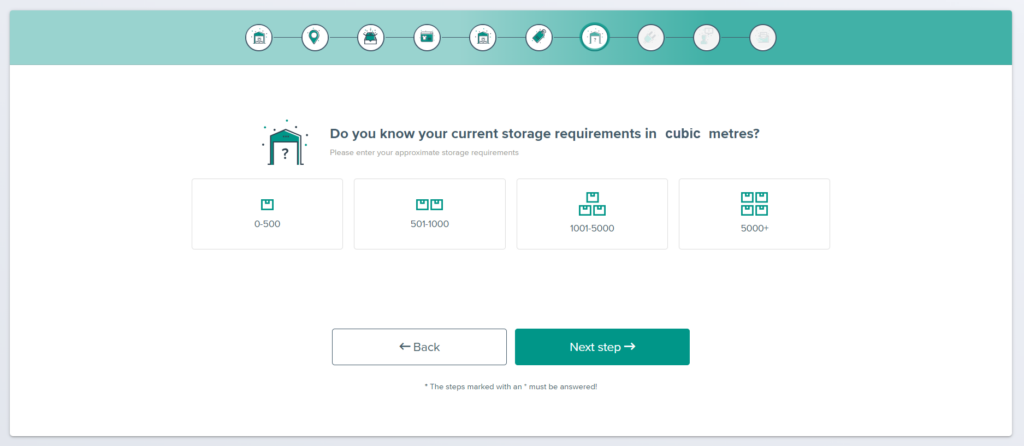
Task: Click the four-box icon above 5000+
Action: tap(754, 204)
